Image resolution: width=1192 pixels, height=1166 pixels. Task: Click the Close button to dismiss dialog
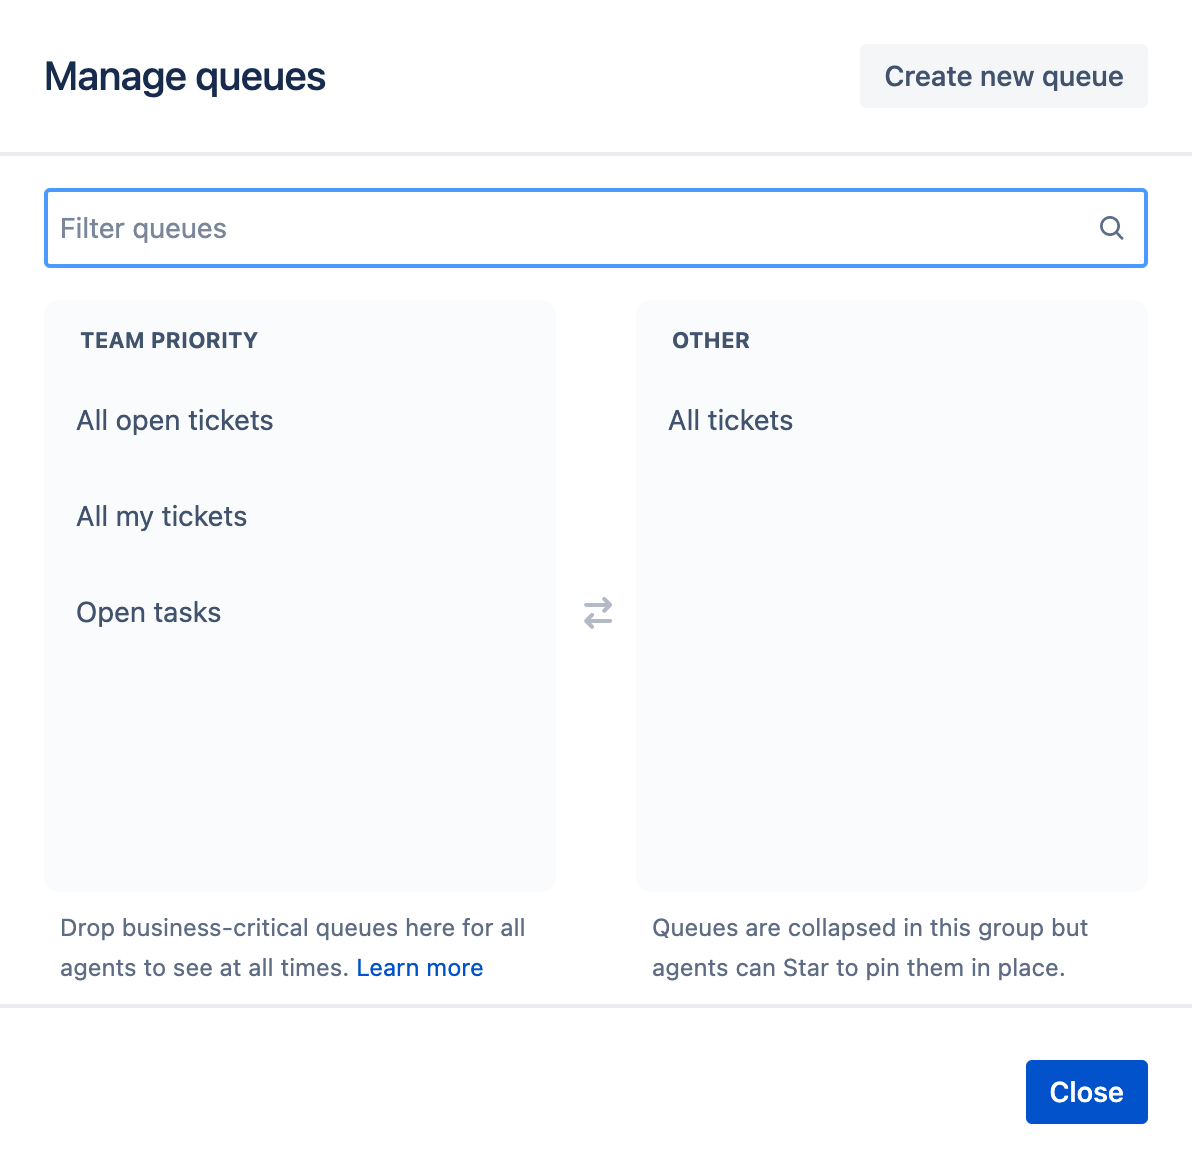coord(1086,1091)
